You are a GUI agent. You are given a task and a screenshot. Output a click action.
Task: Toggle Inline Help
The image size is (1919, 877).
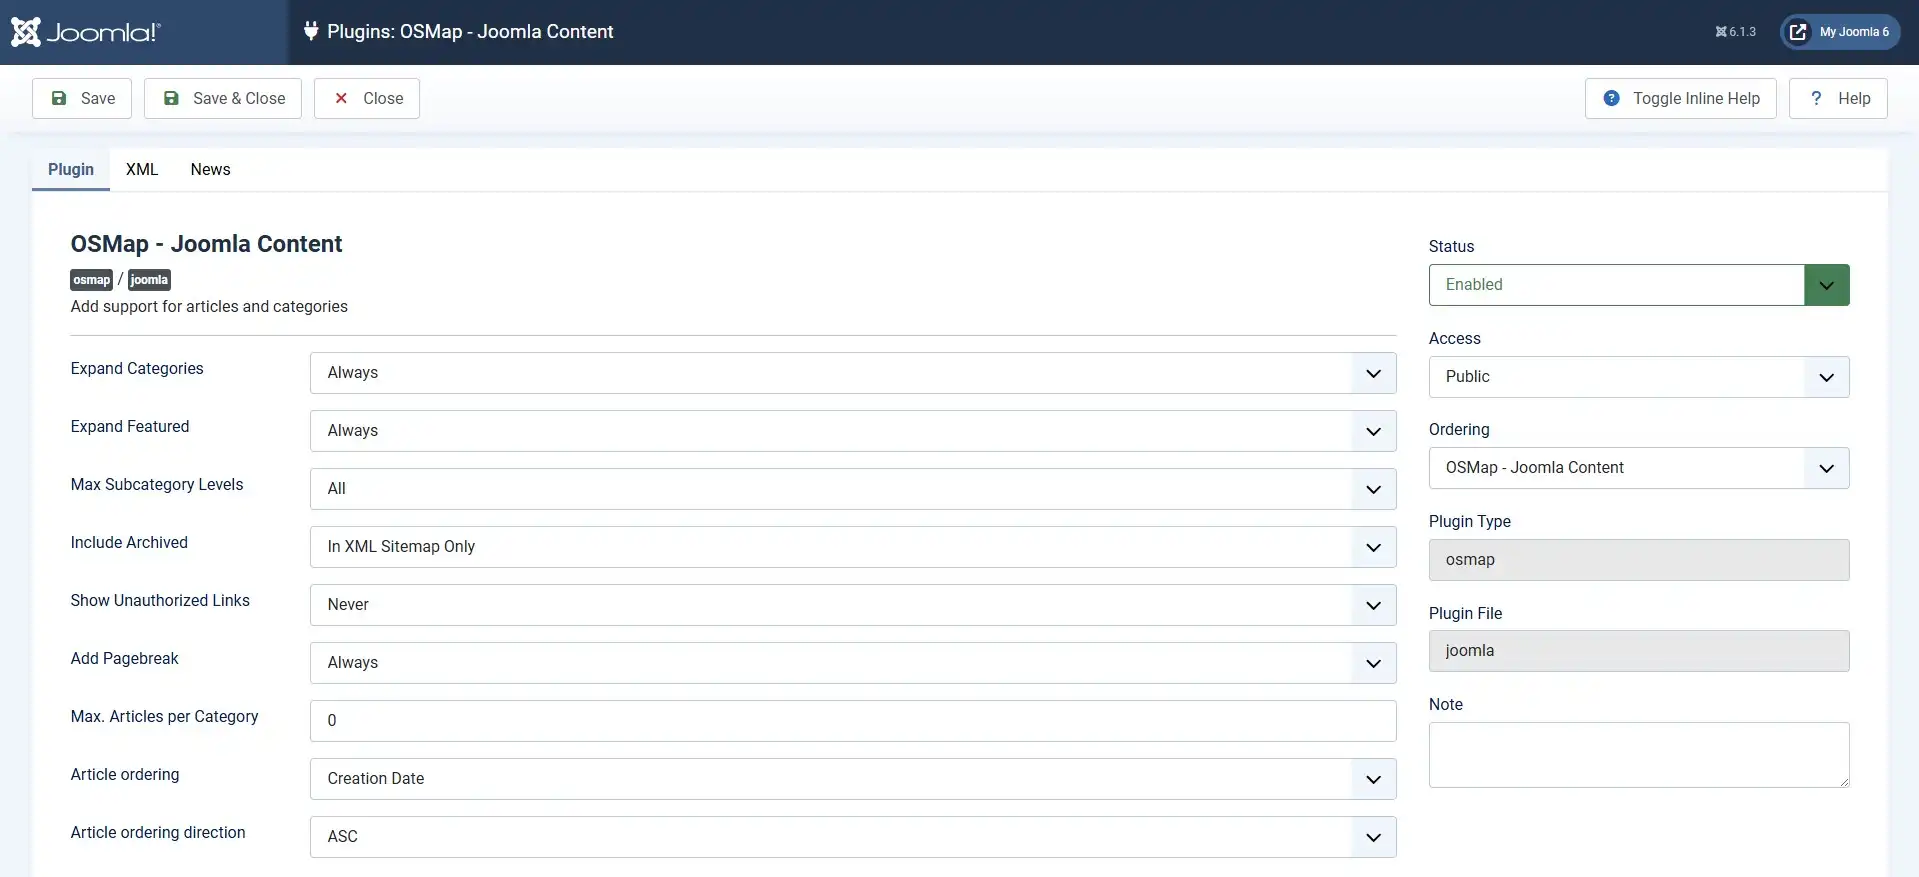click(1680, 98)
